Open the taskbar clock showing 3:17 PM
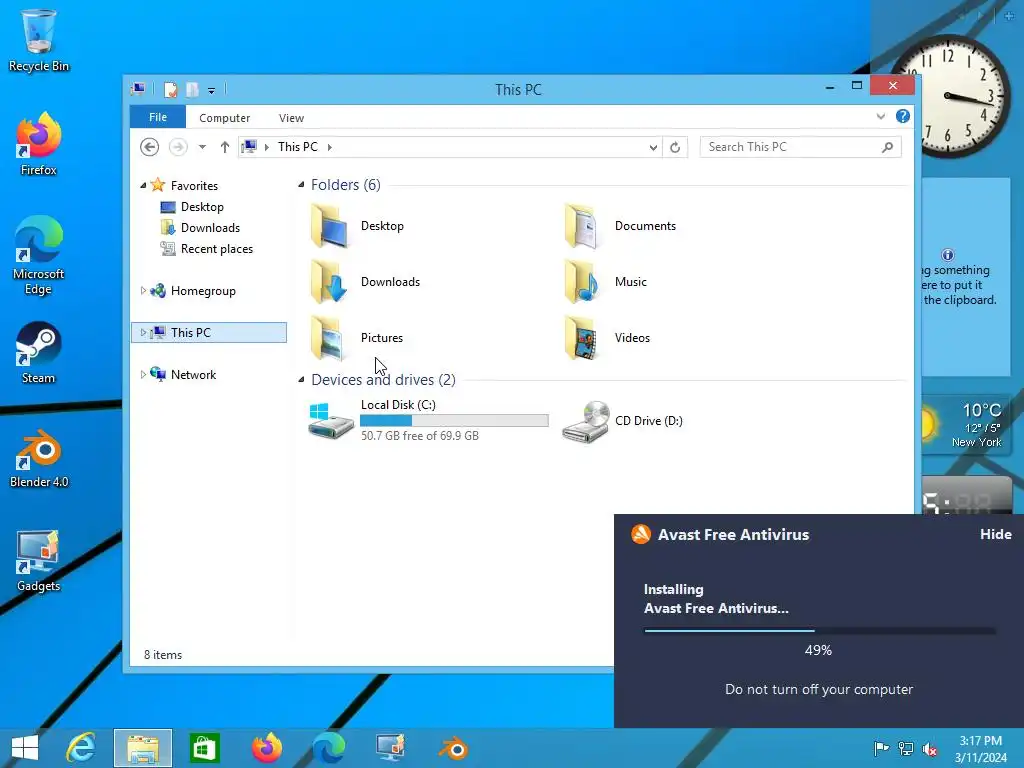The width and height of the screenshot is (1024, 768). 980,749
